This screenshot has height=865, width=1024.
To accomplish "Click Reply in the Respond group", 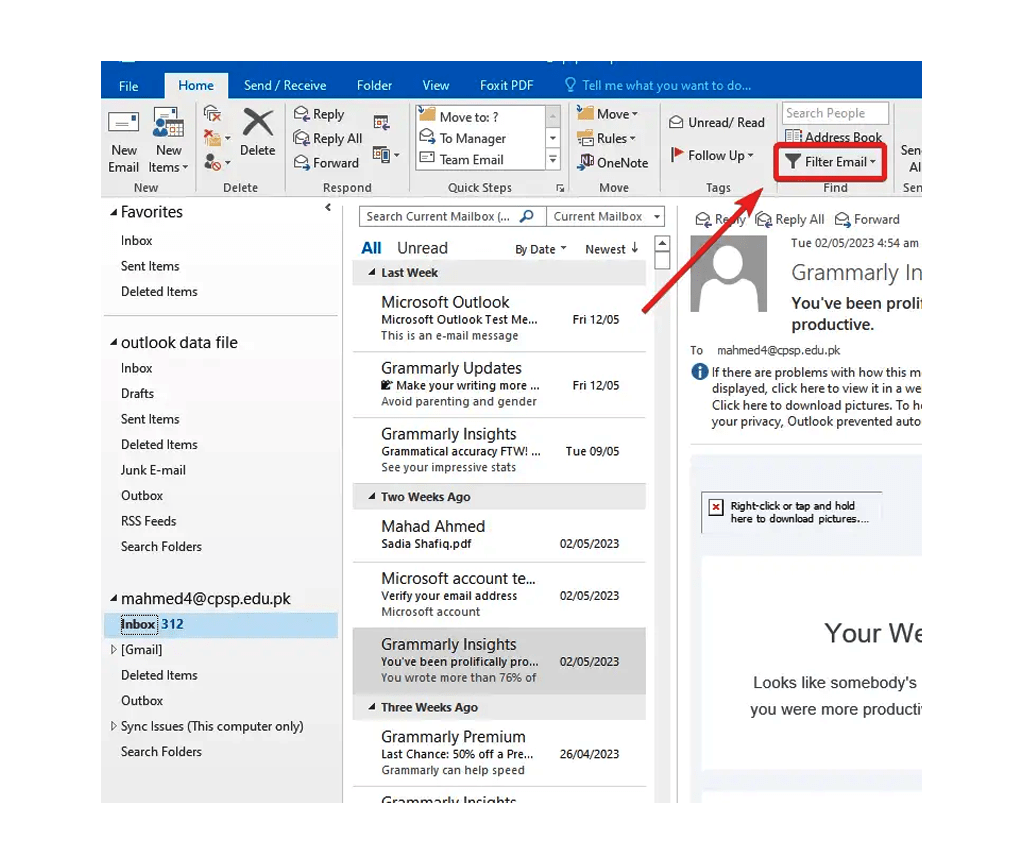I will pyautogui.click(x=319, y=114).
